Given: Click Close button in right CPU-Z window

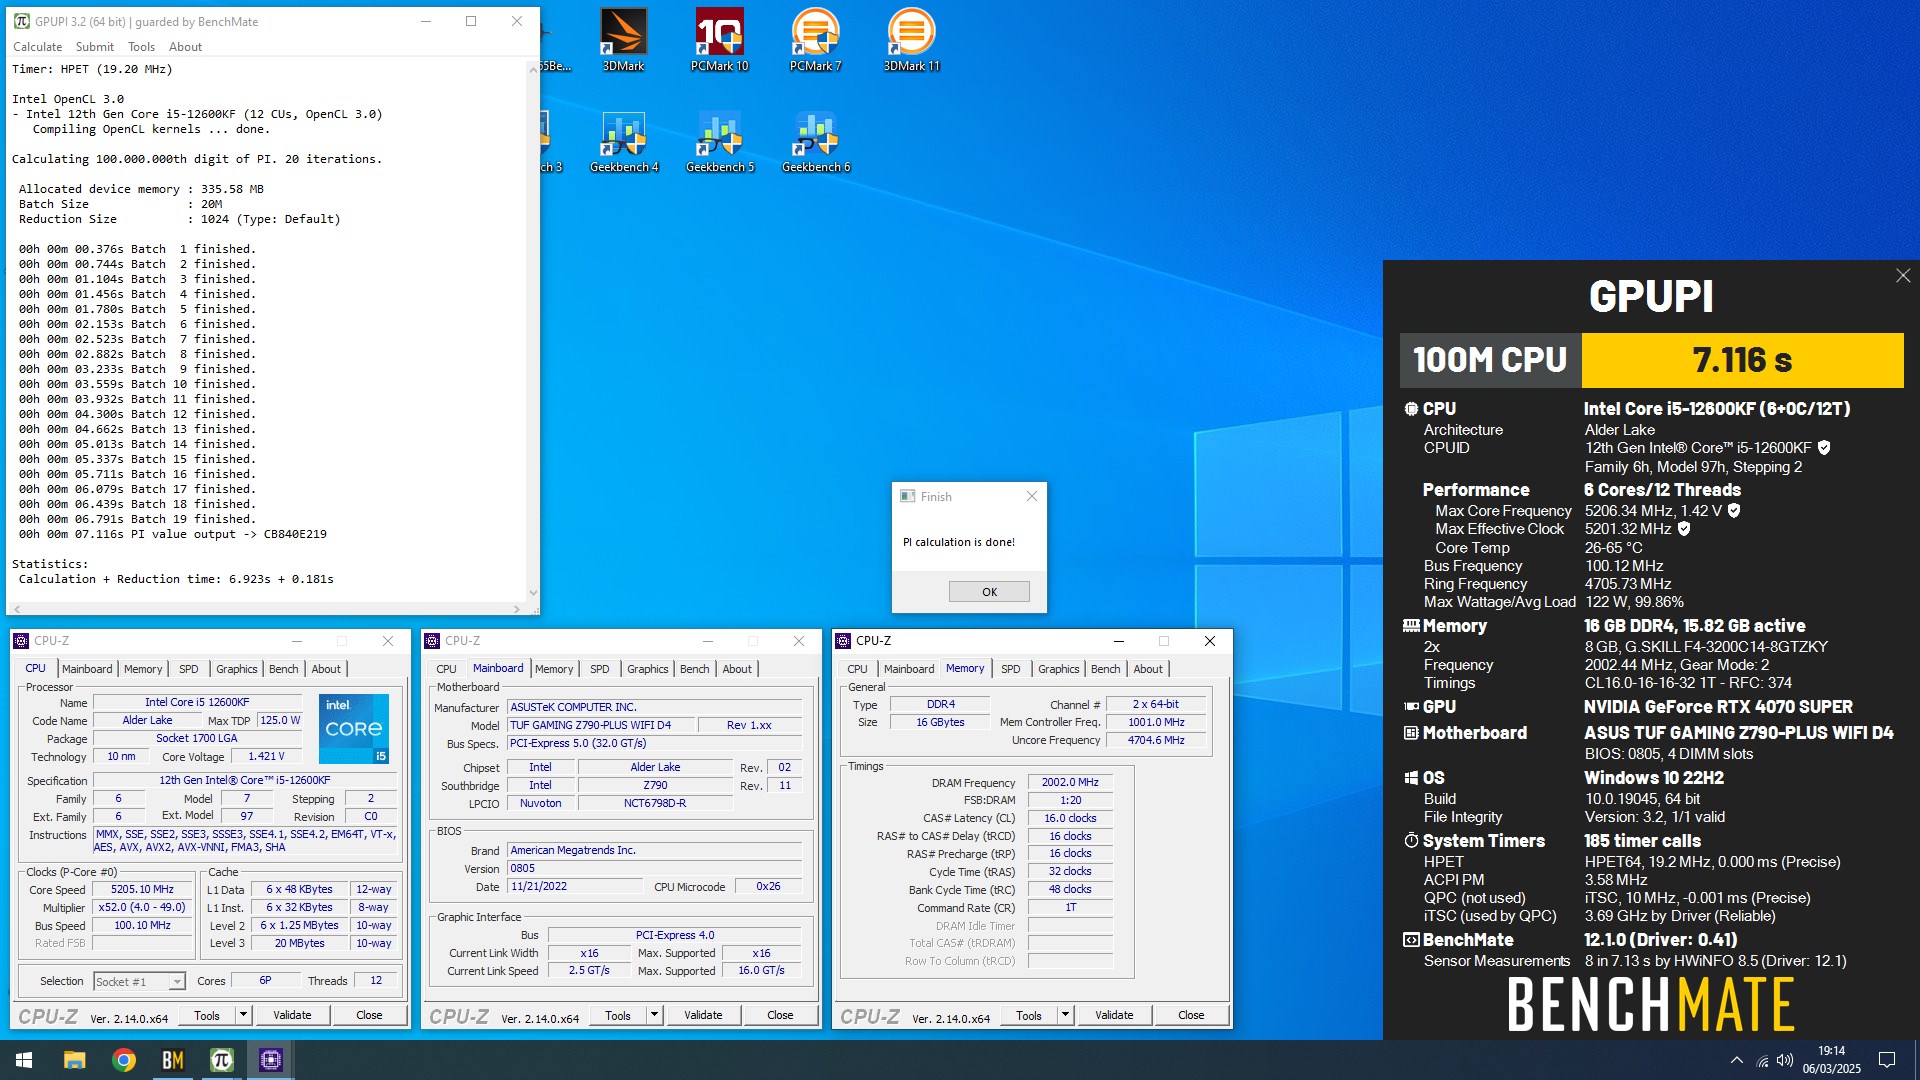Looking at the screenshot, I should tap(1191, 1015).
